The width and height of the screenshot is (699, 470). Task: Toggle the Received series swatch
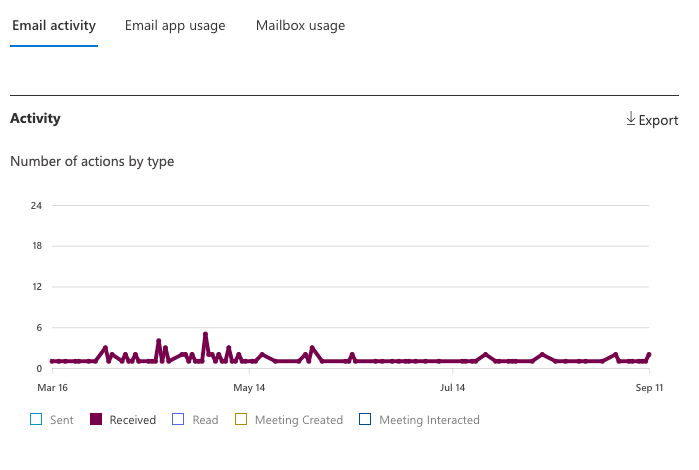tap(96, 420)
